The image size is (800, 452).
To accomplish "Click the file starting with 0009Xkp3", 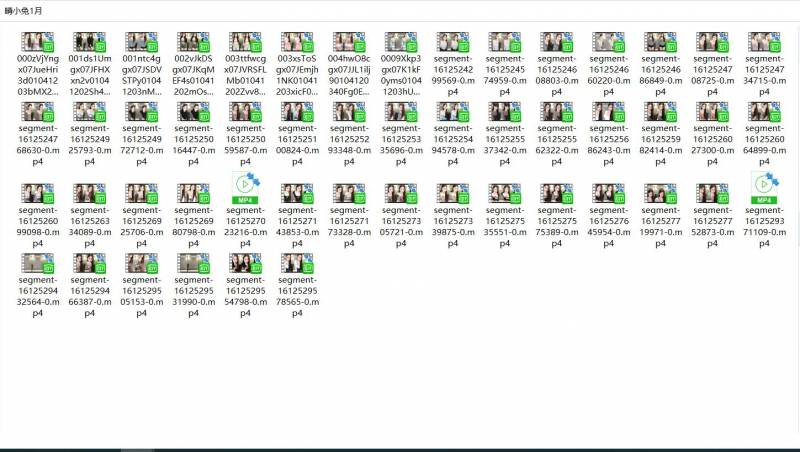I will [401, 42].
